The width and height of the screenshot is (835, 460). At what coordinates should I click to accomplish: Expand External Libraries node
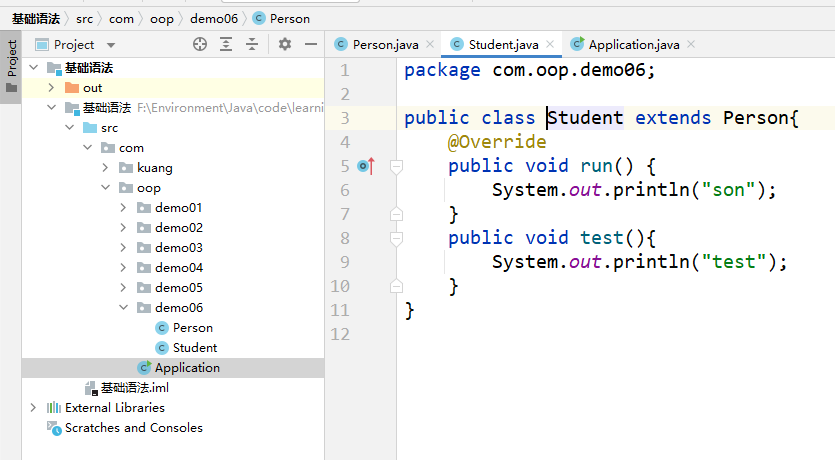pos(33,407)
